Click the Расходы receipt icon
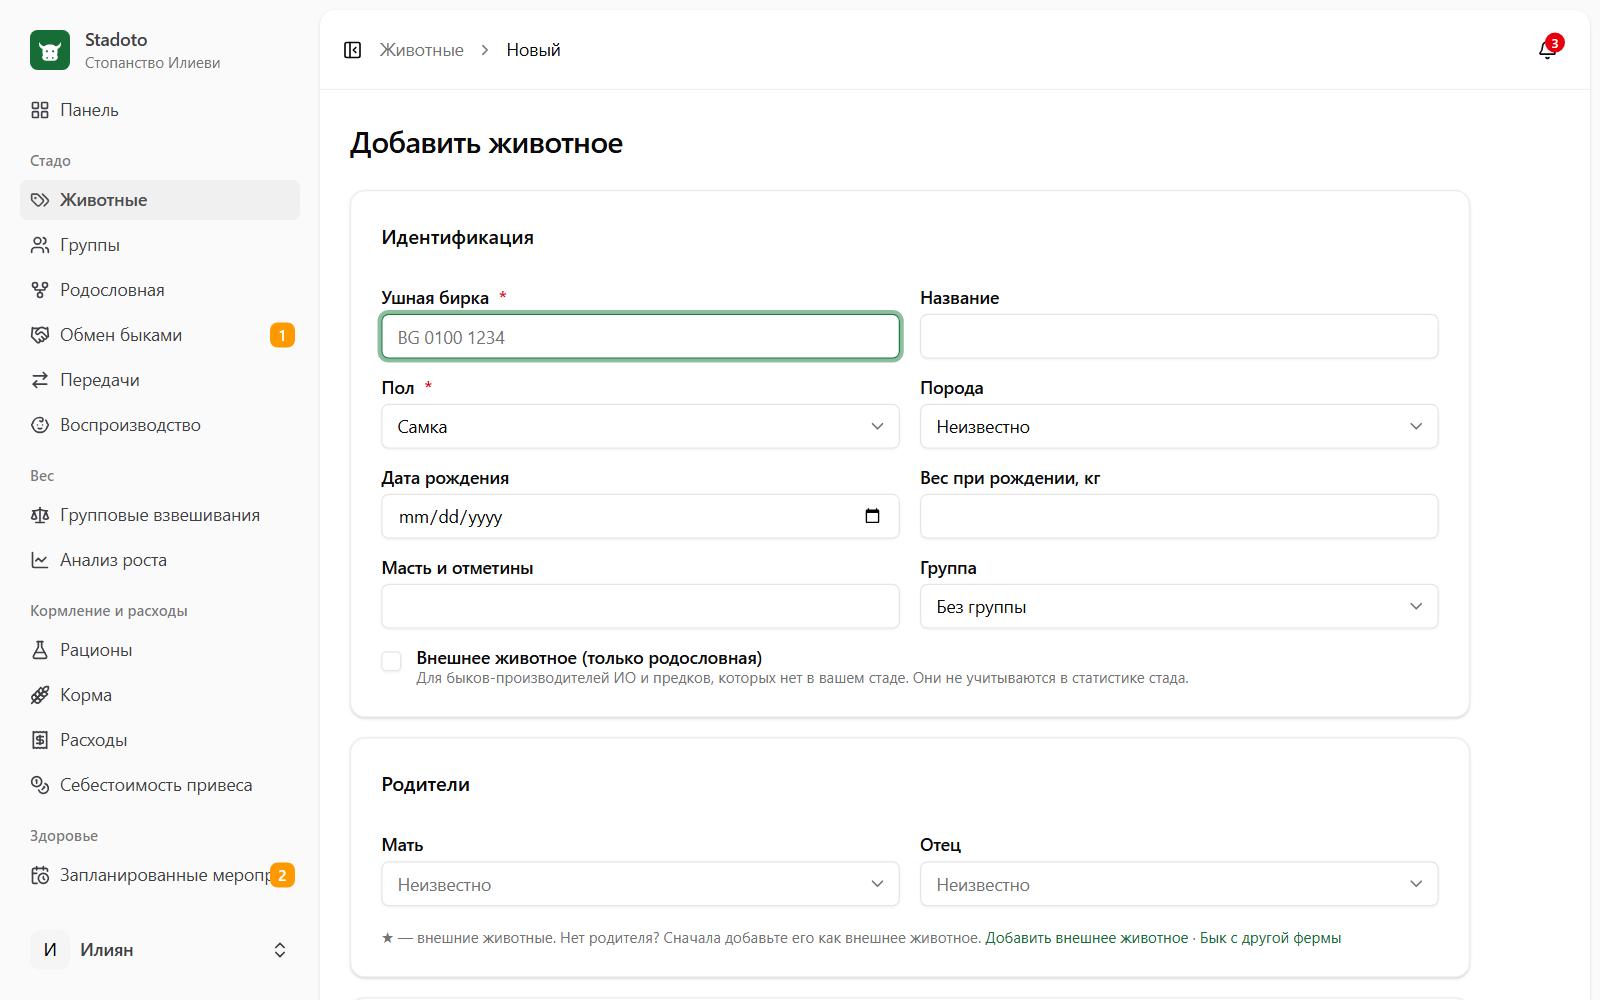1600x1000 pixels. click(x=40, y=740)
